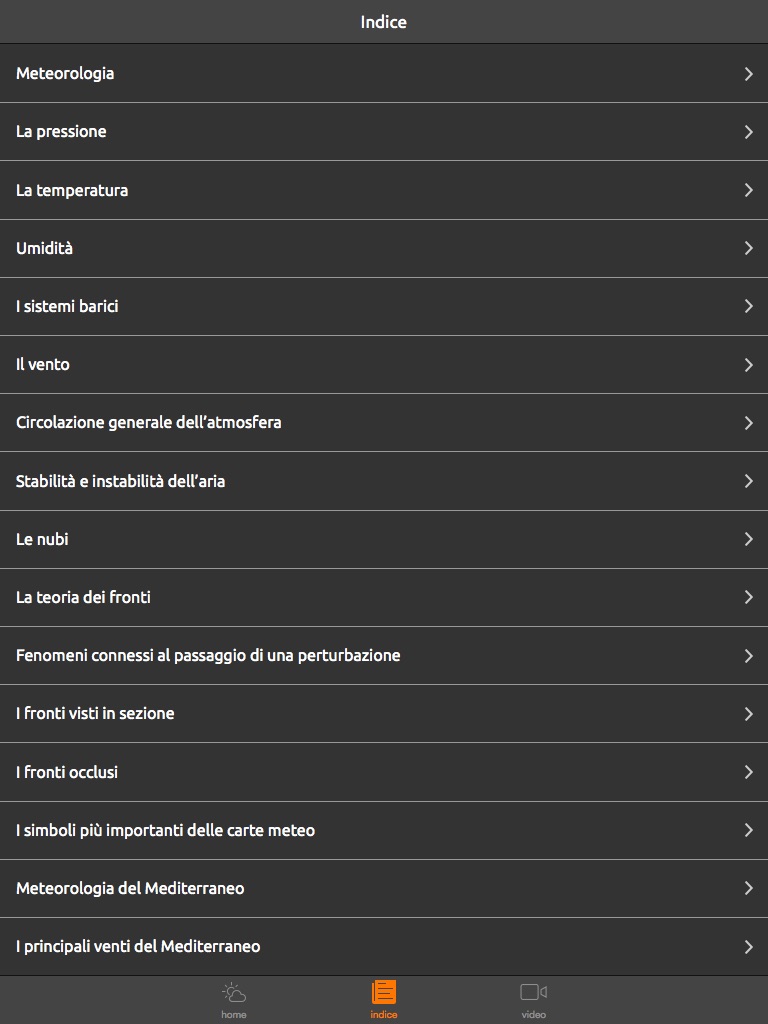Click arrow next to I fronti occlusi

[x=748, y=772]
